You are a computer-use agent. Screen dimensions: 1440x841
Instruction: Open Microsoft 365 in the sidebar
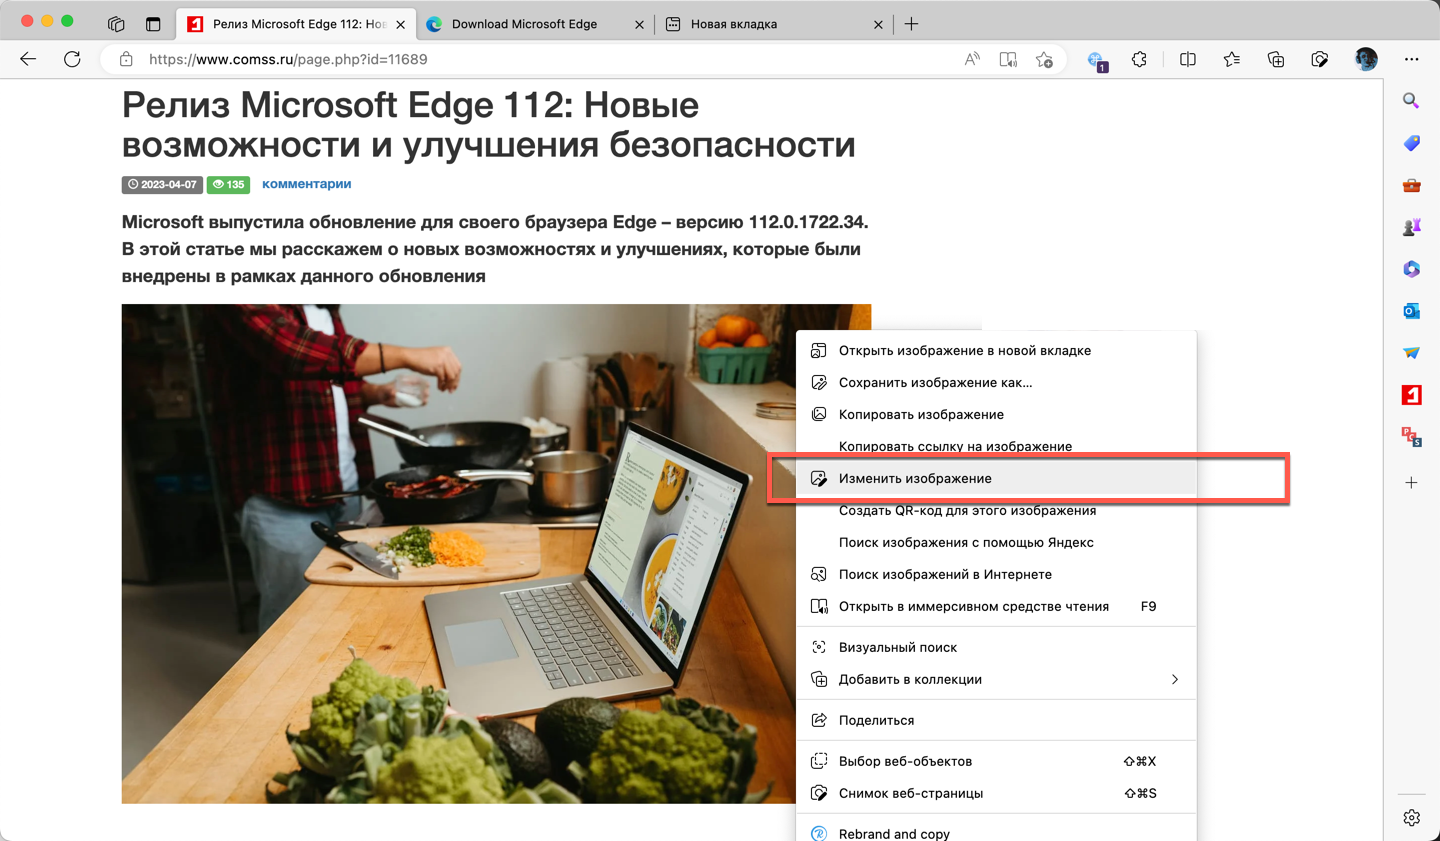click(1411, 269)
